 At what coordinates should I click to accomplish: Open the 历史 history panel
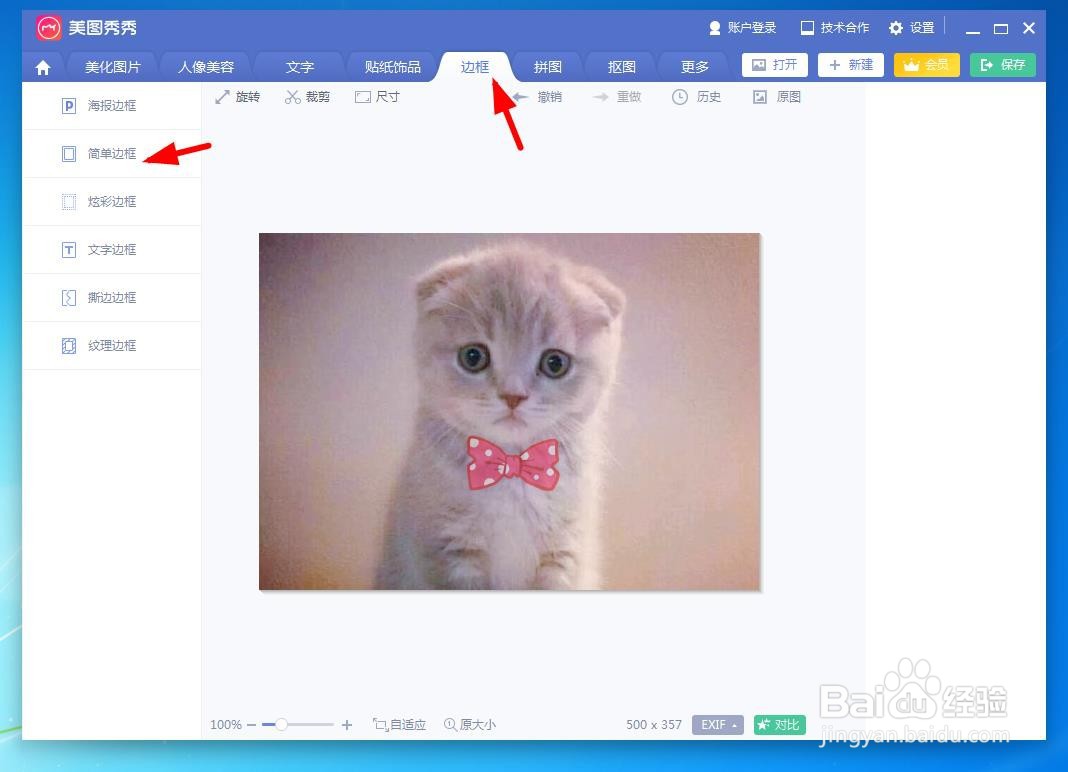coord(696,97)
